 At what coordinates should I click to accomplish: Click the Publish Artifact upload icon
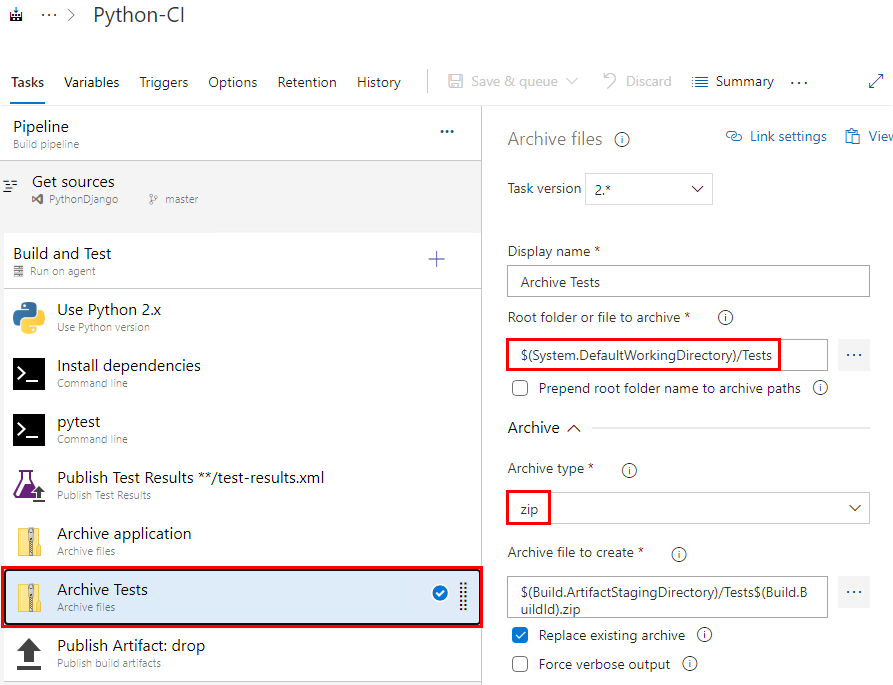[29, 654]
